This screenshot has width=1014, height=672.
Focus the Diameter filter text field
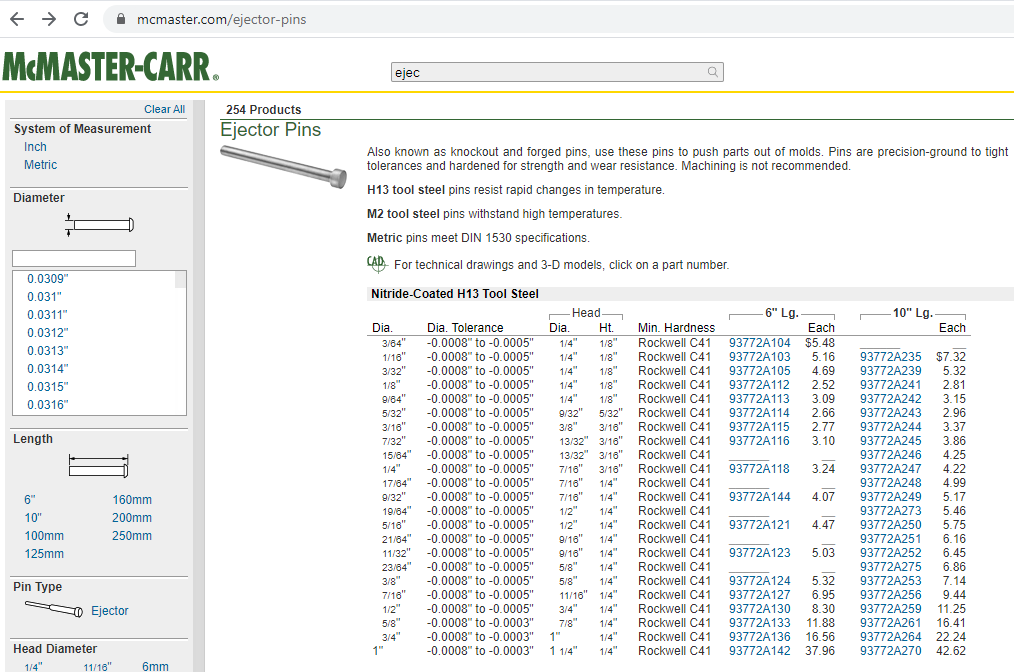(74, 259)
